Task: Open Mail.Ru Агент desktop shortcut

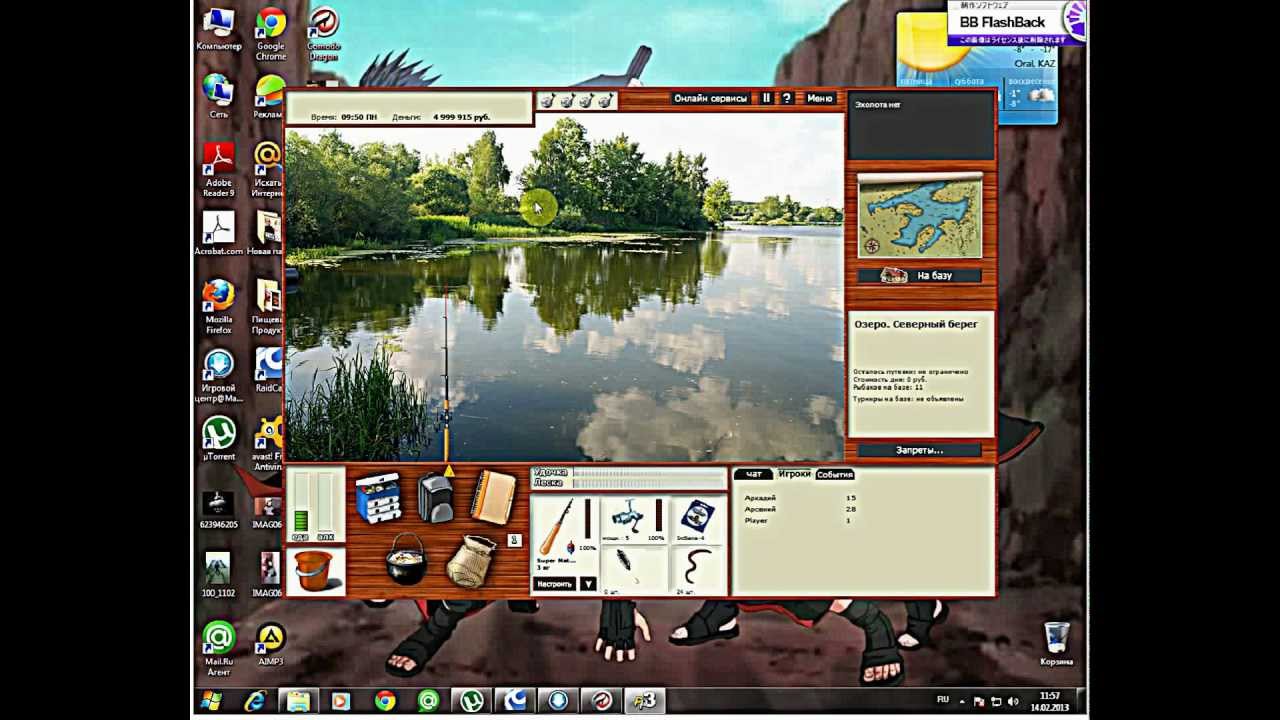Action: click(218, 648)
